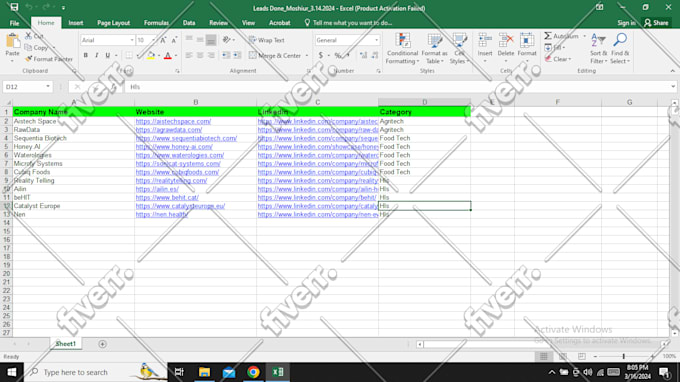Open Find & Select magnifier
Image resolution: width=680 pixels, height=382 pixels.
(x=620, y=49)
